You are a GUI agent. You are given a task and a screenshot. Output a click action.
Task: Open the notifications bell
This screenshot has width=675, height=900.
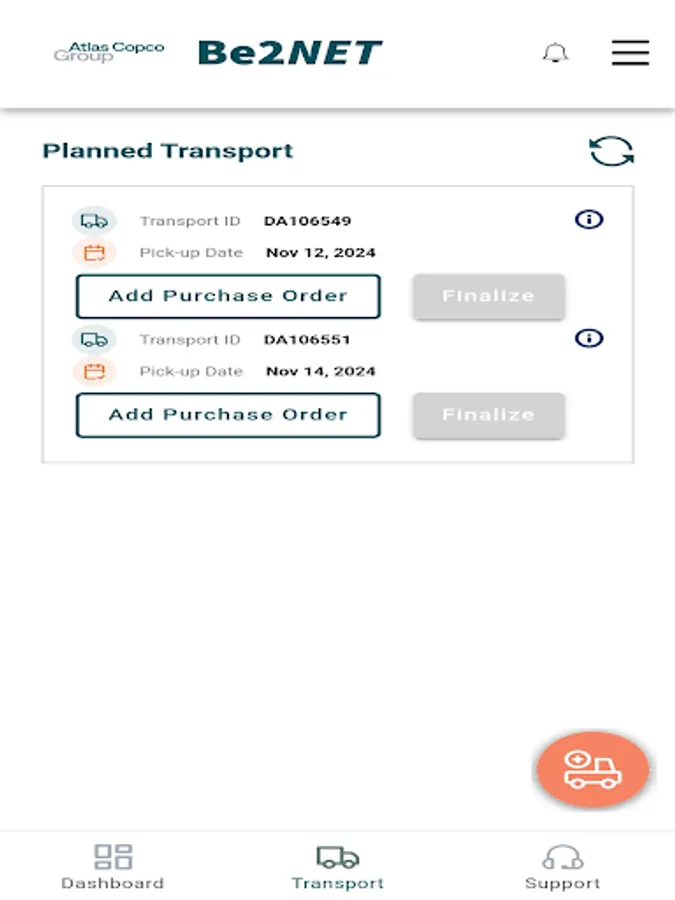(555, 53)
